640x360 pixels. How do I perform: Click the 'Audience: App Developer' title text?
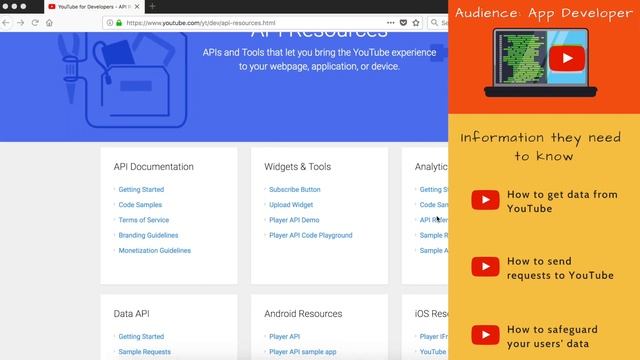pos(544,13)
